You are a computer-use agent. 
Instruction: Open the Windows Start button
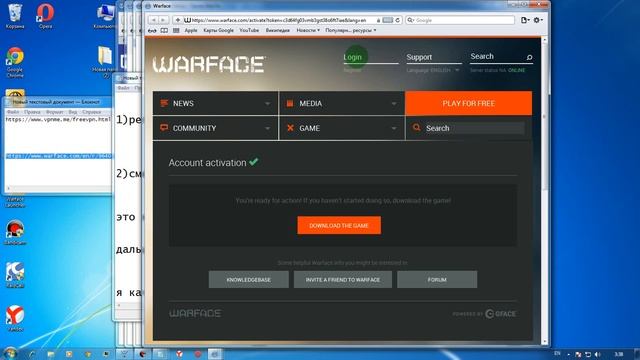[10, 353]
